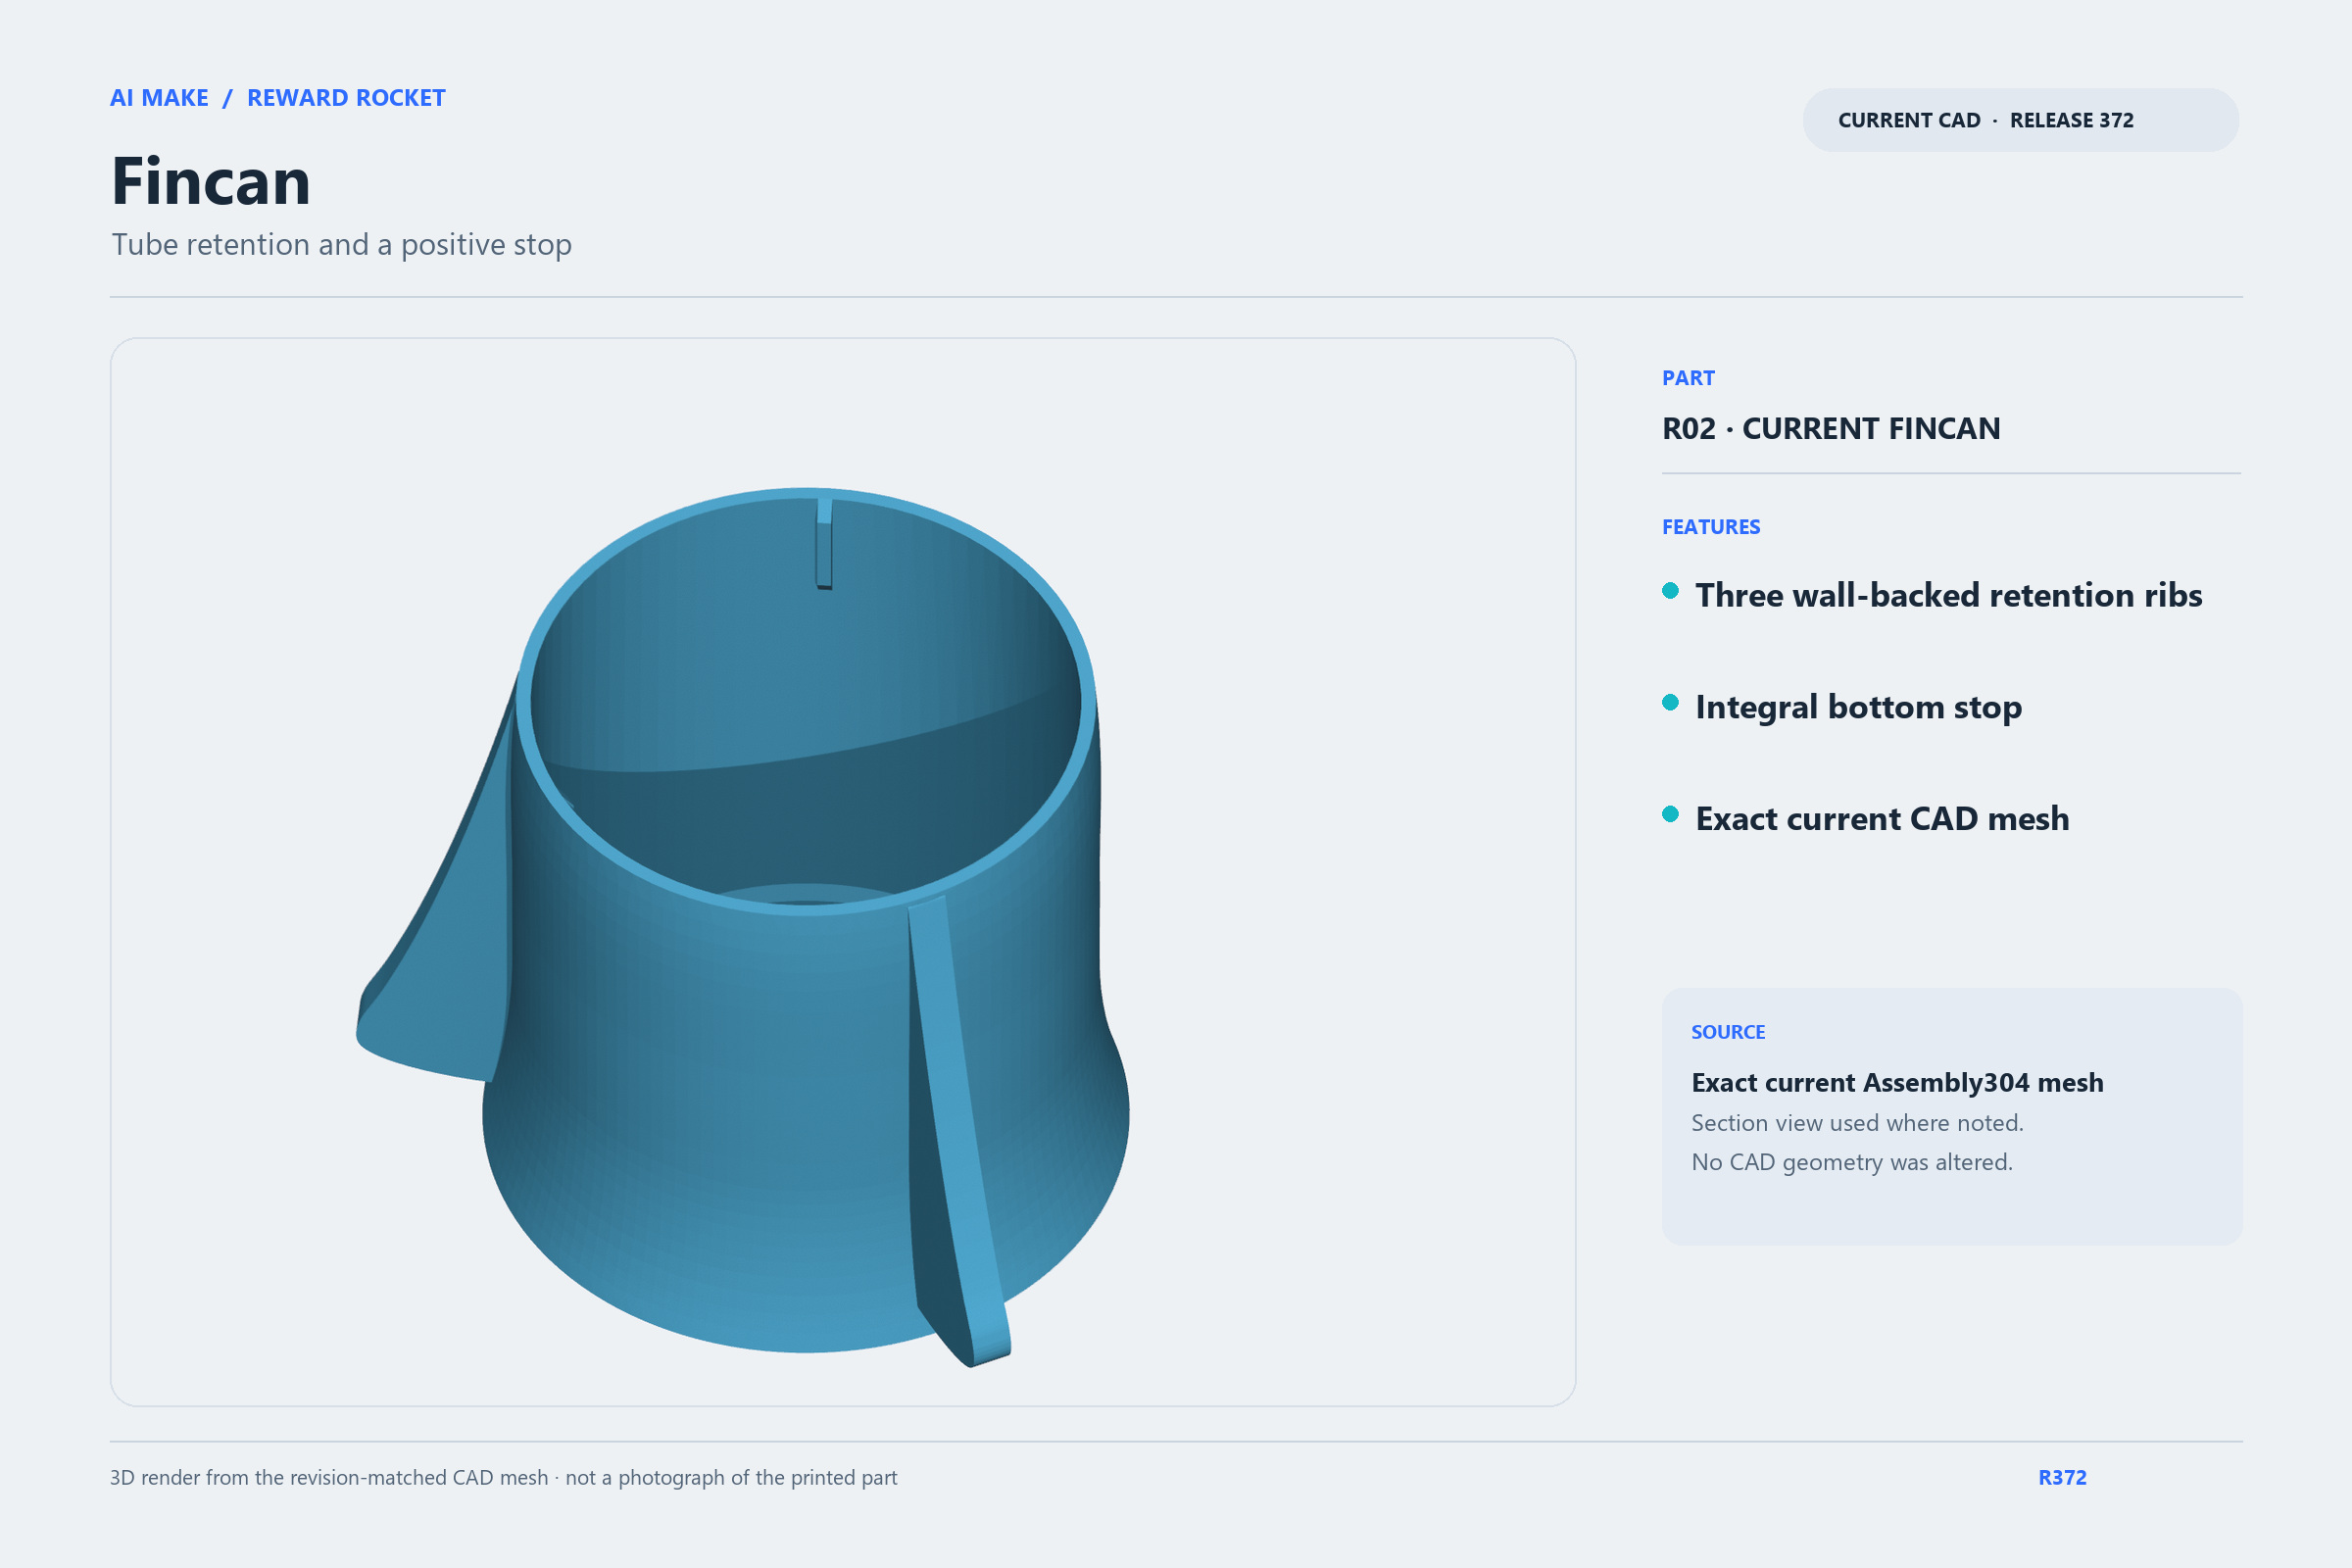The width and height of the screenshot is (2352, 1568).
Task: Select 'Section view used where noted.' line
Action: pos(1857,1123)
